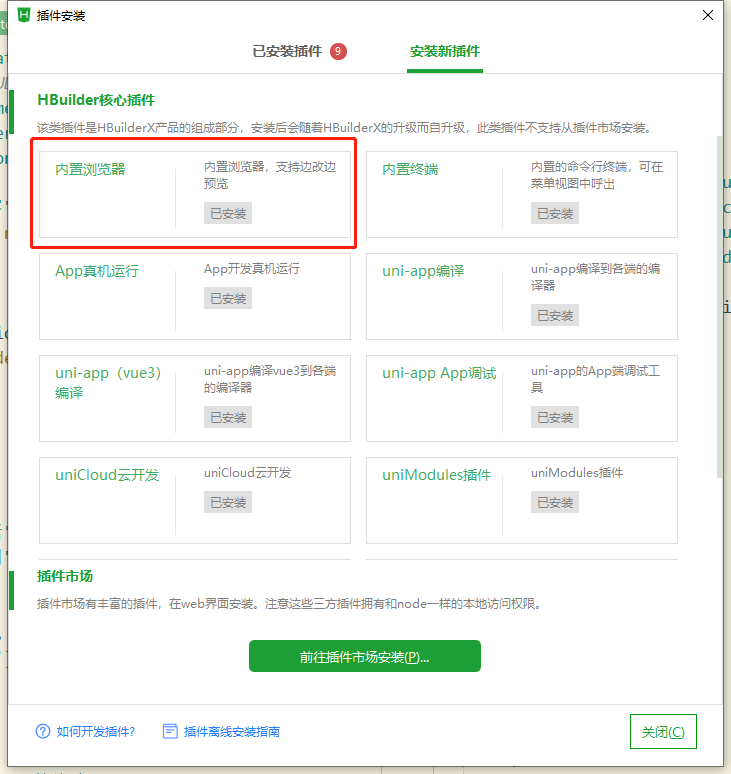
Task: Click the uniModules插件 plugin title
Action: (436, 475)
